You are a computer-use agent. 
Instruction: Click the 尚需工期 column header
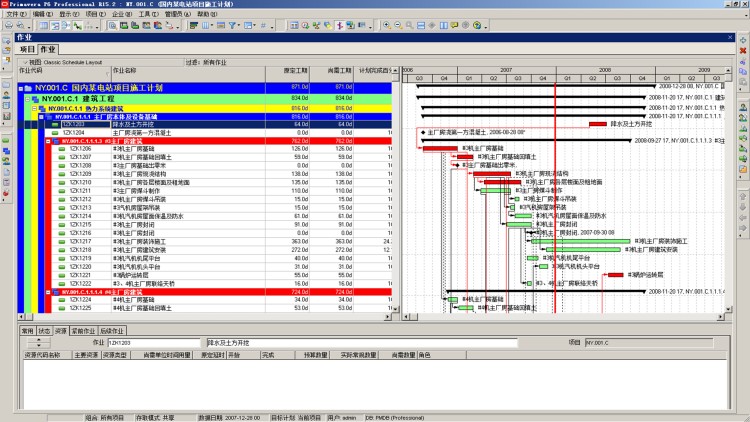pos(331,74)
